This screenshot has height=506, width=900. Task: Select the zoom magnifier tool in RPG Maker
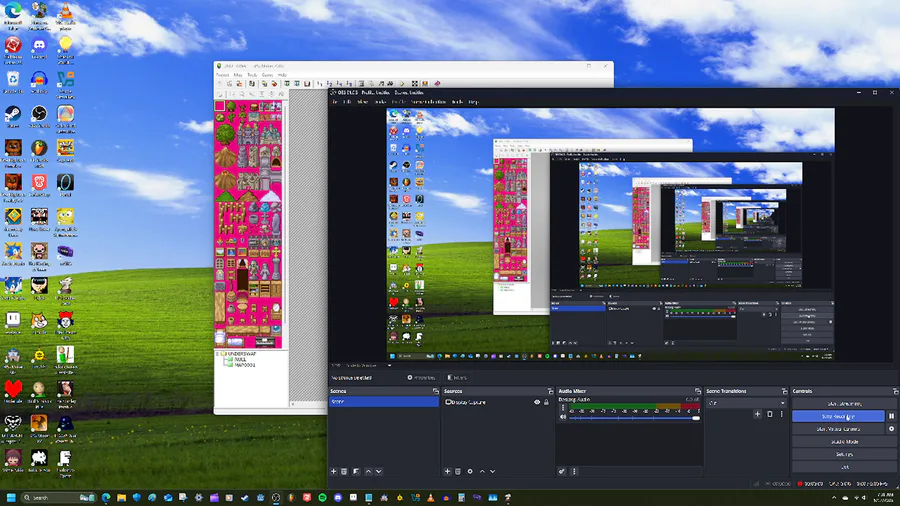(x=242, y=94)
